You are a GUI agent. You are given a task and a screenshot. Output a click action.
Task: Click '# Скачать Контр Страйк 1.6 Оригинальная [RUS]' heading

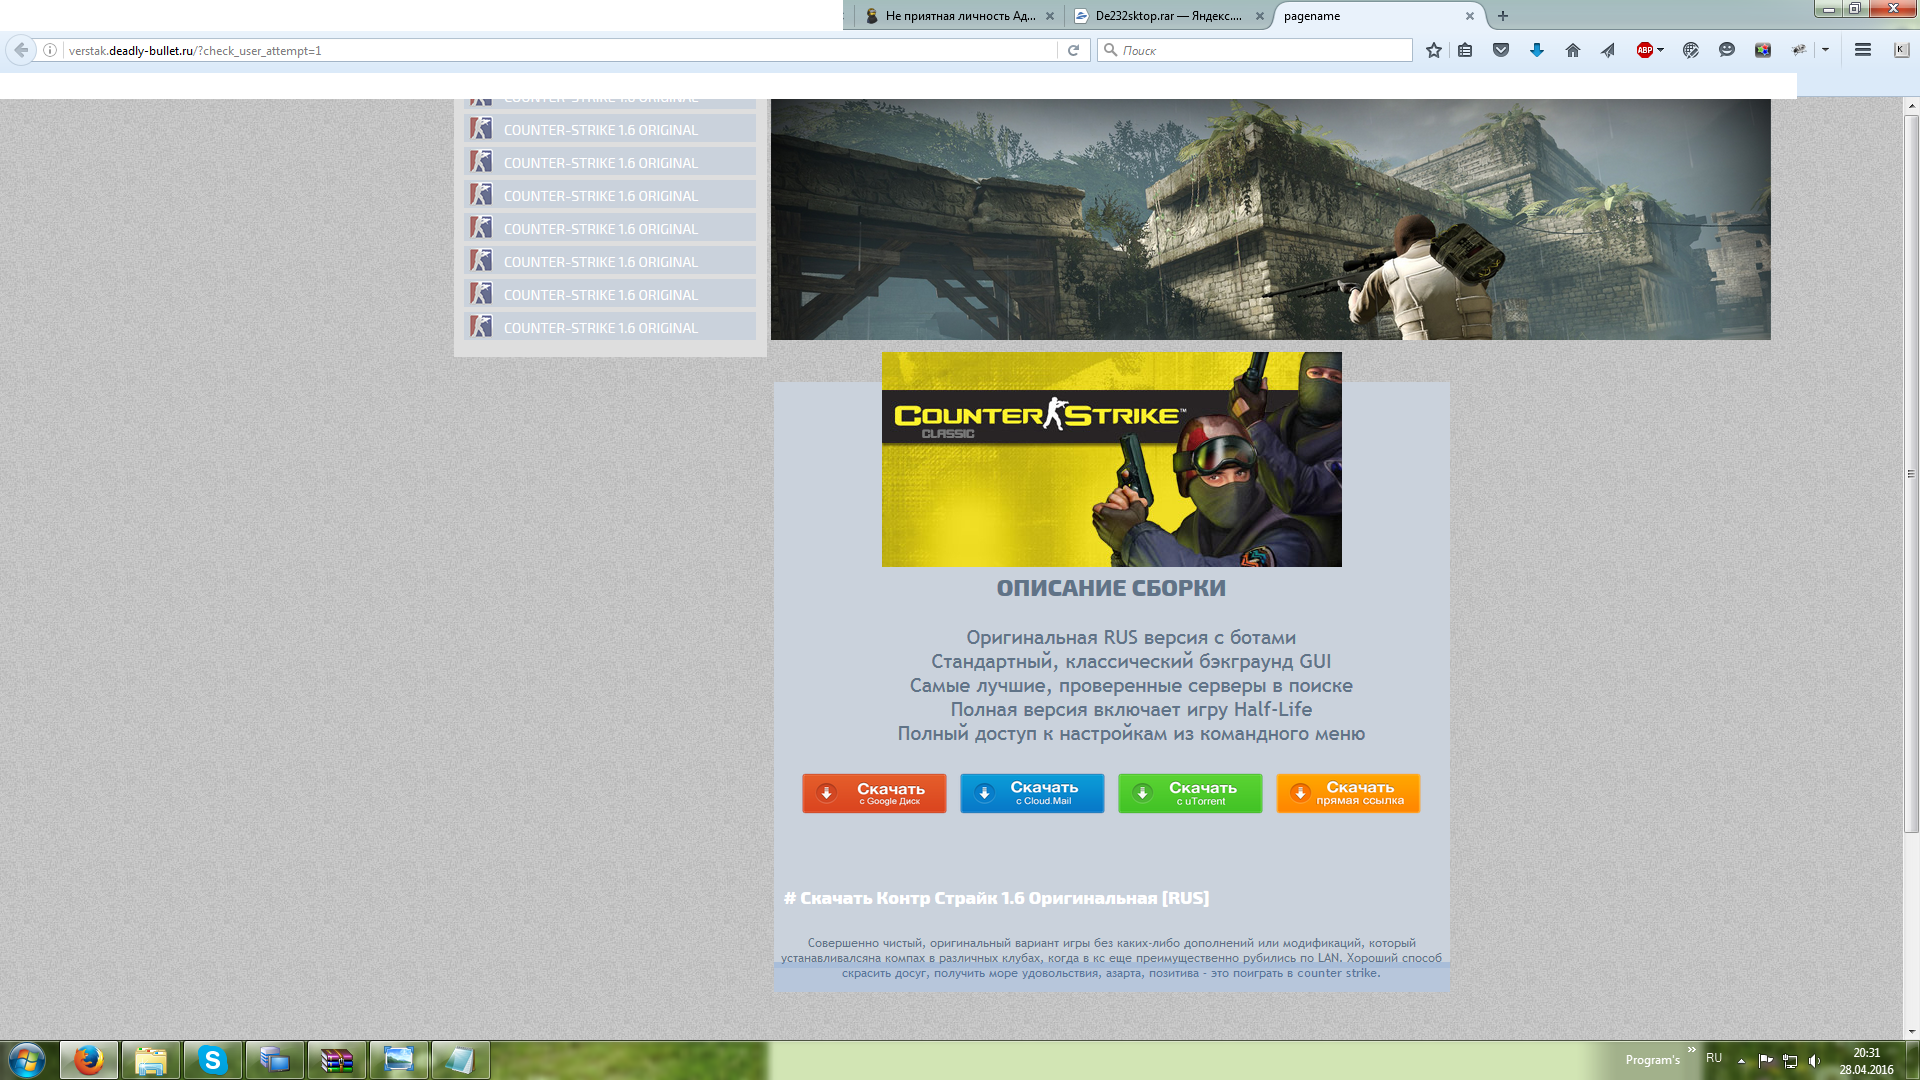[x=996, y=898]
